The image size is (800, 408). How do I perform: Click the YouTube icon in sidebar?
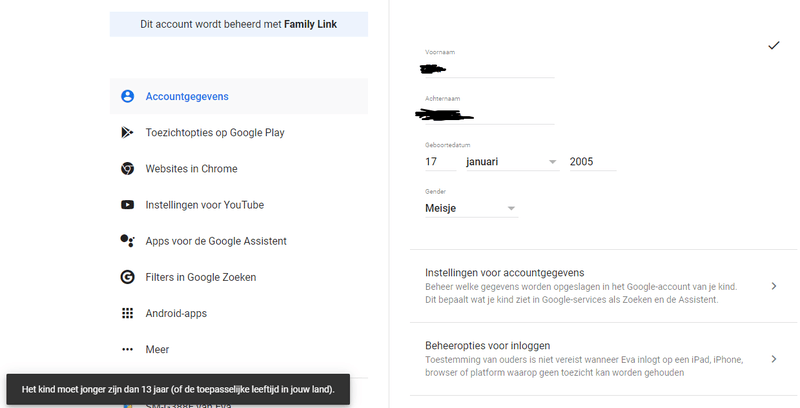[127, 205]
